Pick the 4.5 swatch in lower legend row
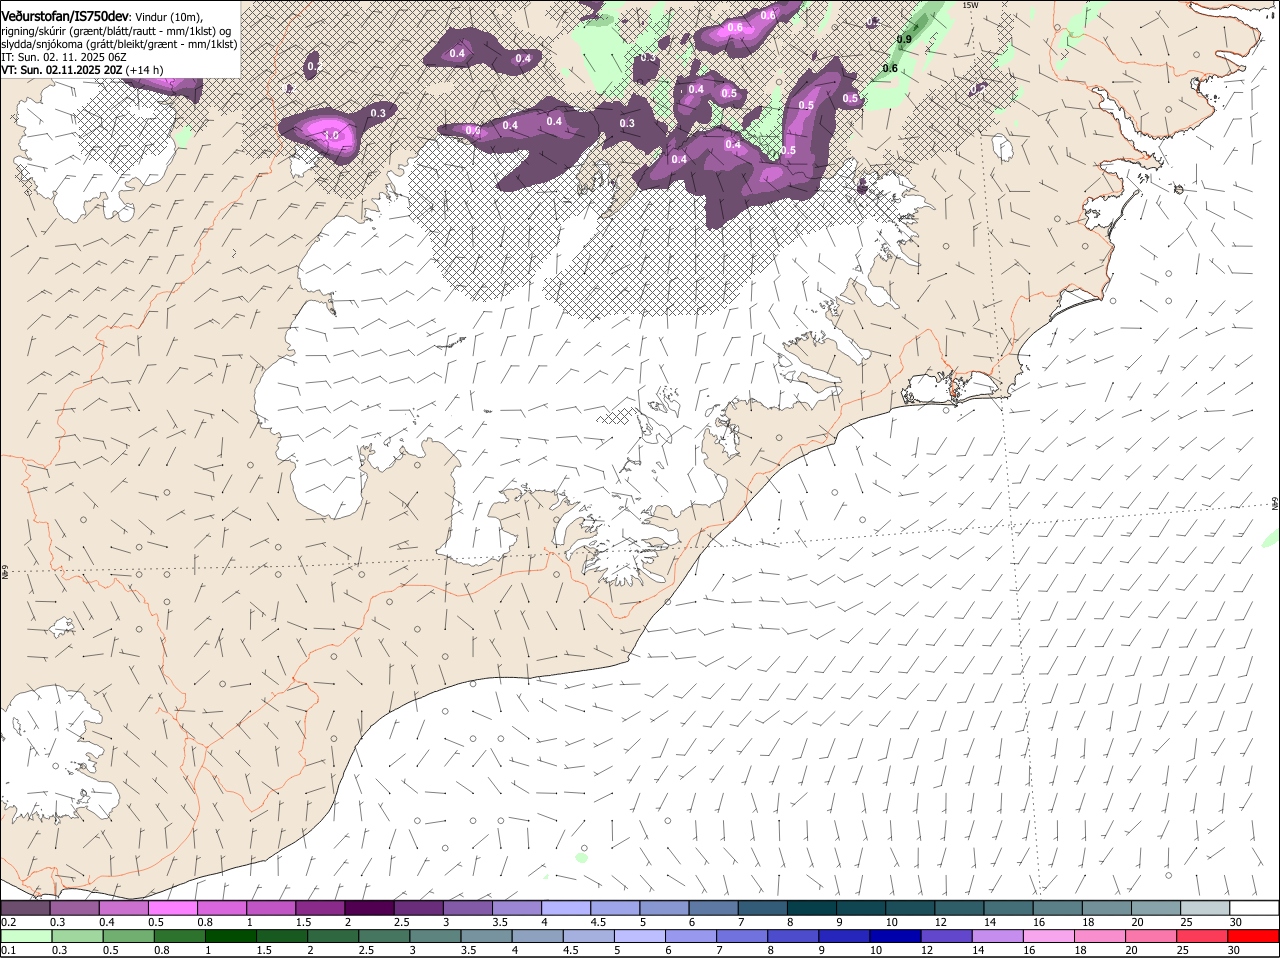Screen dimensions: 1280x958 point(588,937)
